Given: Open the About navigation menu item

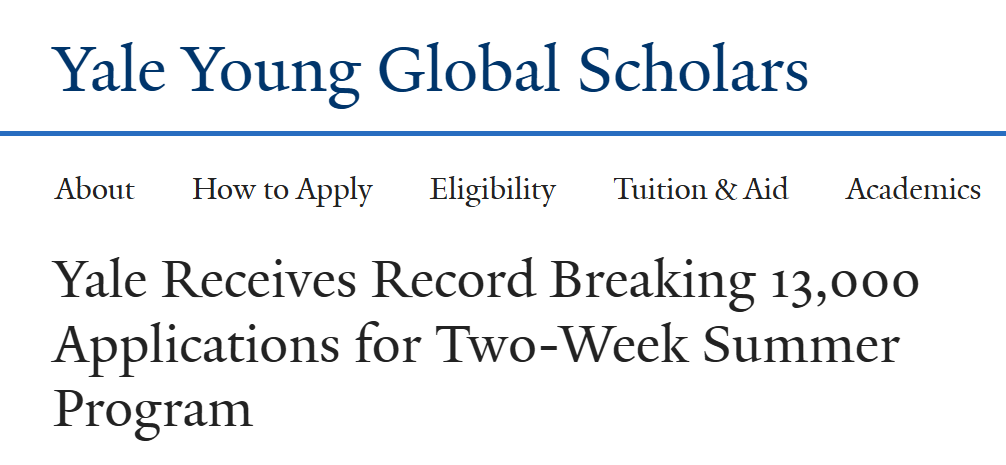Looking at the screenshot, I should point(94,189).
